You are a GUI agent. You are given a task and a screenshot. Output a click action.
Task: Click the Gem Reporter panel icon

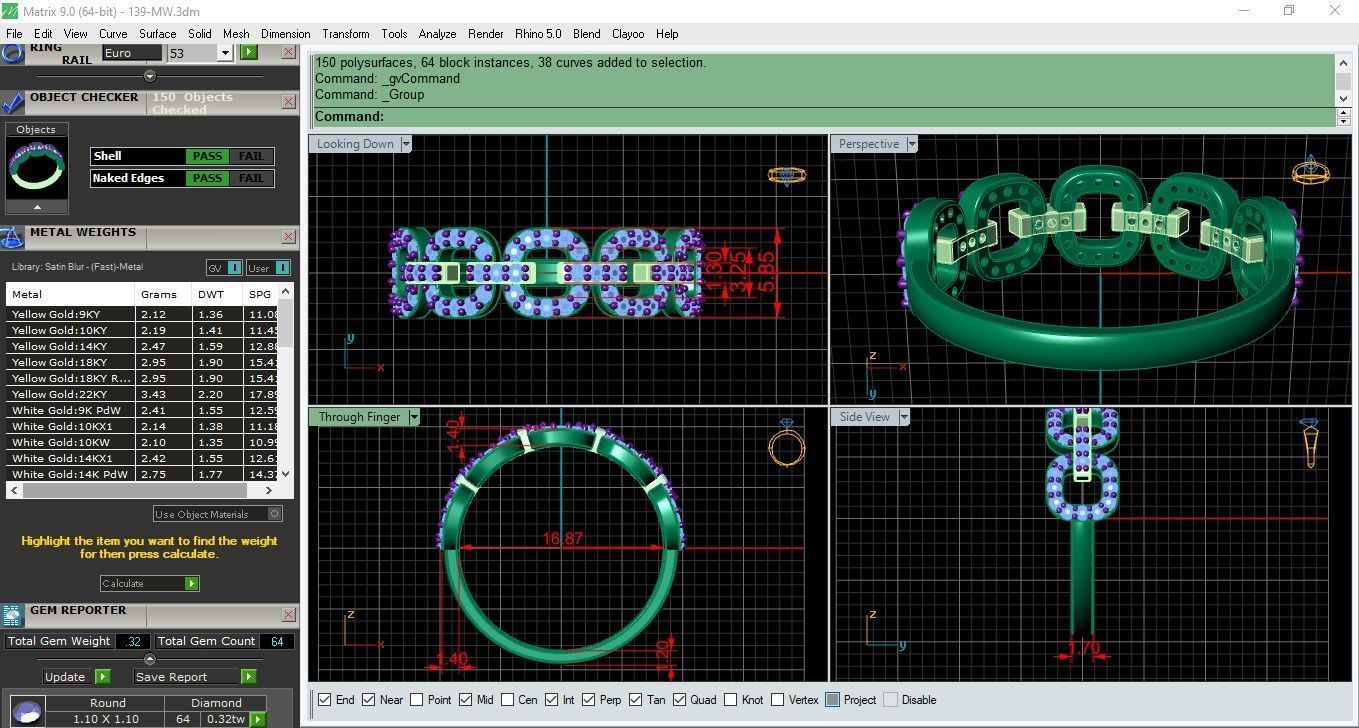coord(12,615)
